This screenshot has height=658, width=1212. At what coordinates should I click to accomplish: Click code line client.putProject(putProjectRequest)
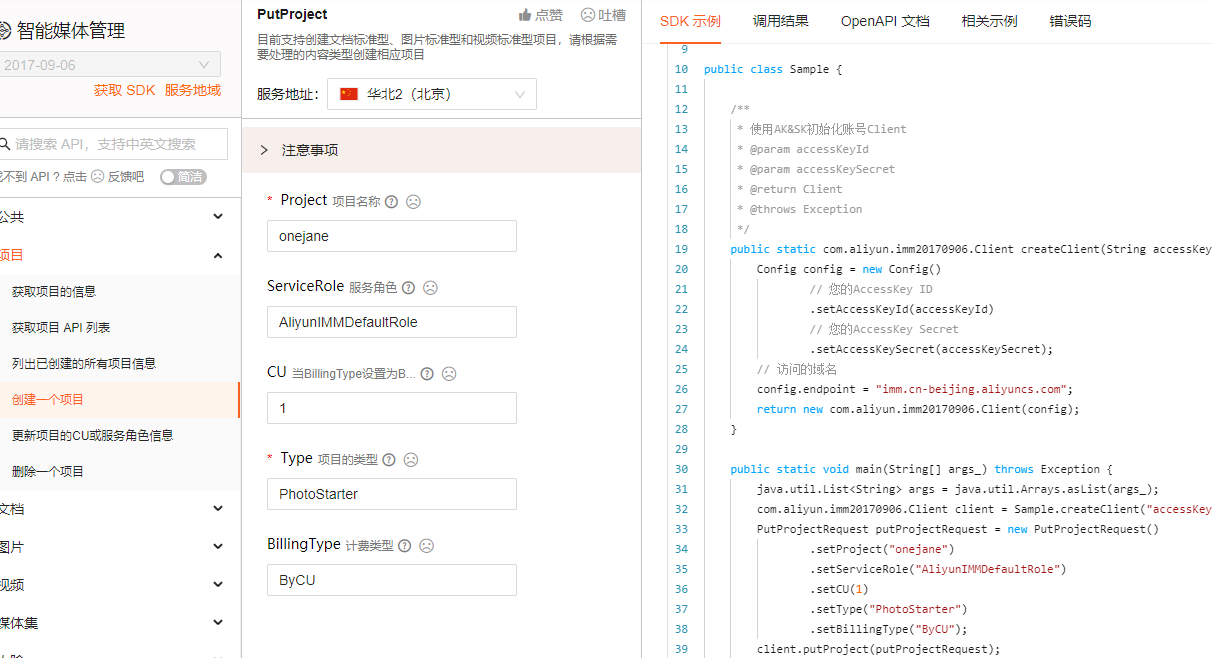[878, 649]
